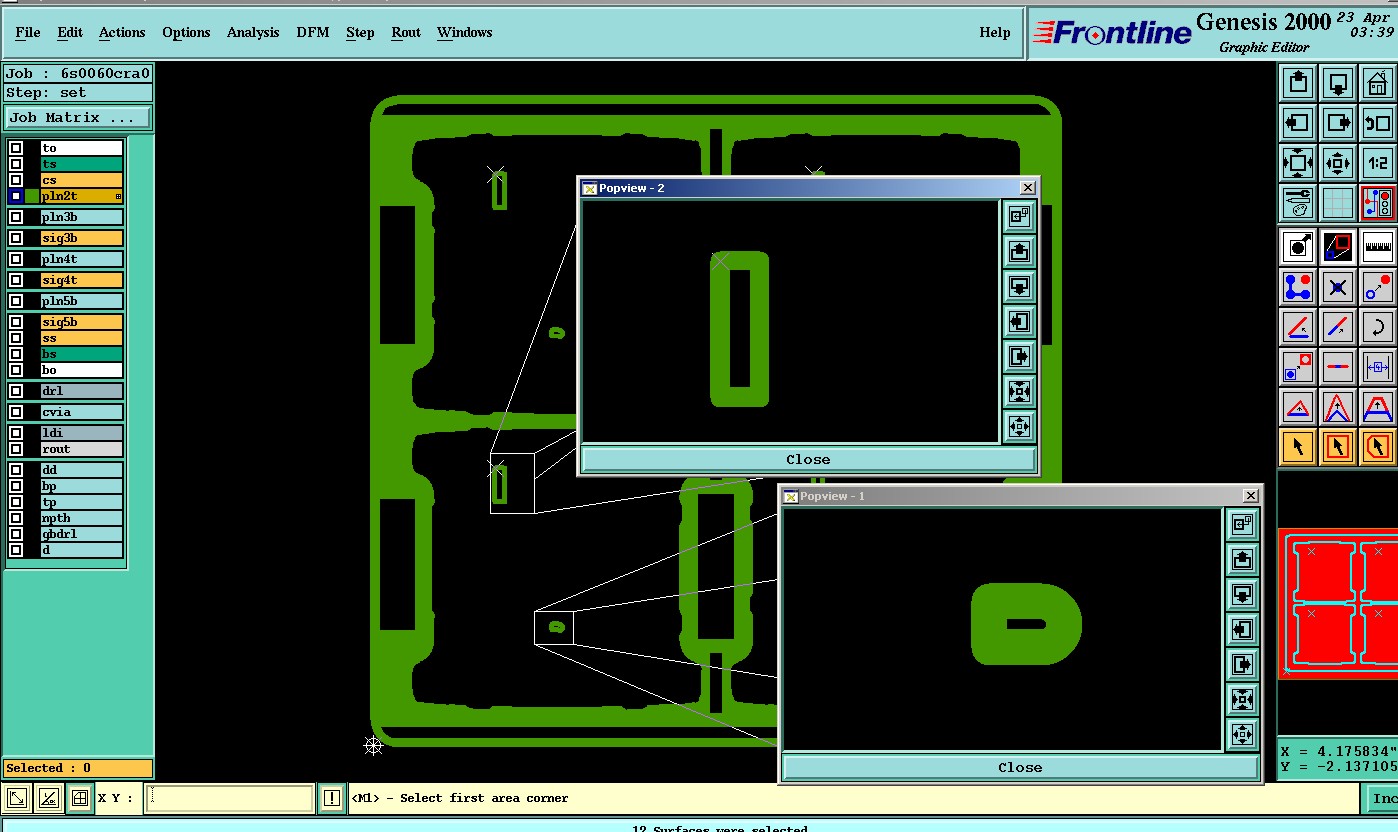Toggle the 'ts' layer checkbox
The width and height of the screenshot is (1398, 832).
[16, 164]
